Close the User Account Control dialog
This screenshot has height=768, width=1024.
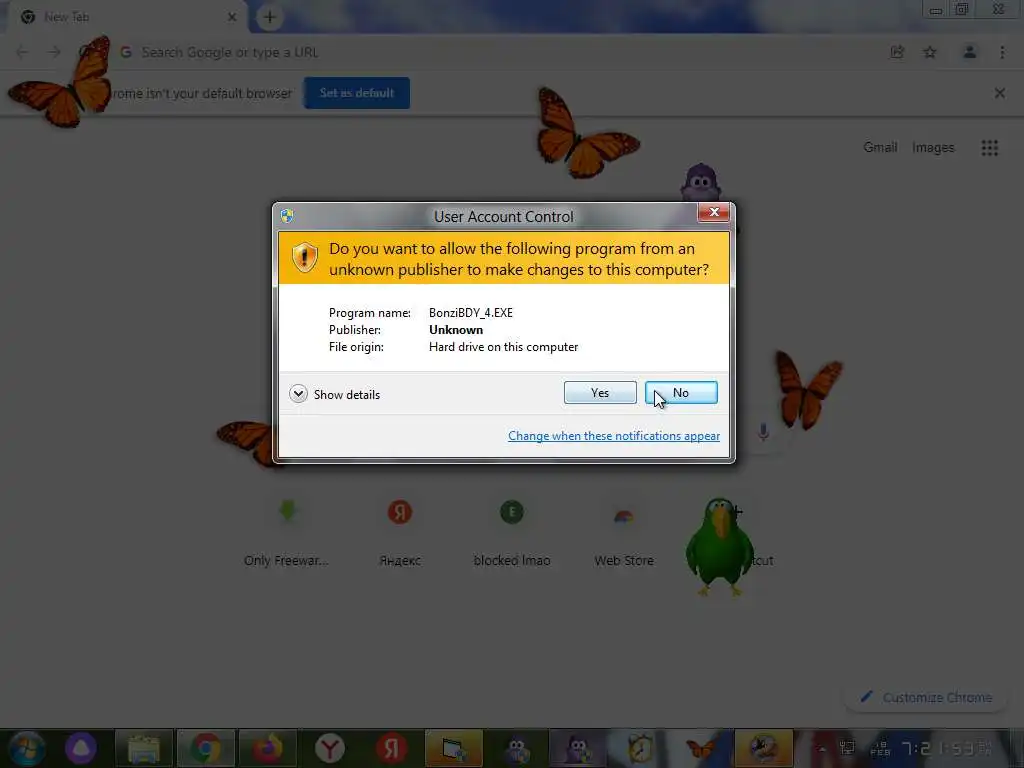click(x=714, y=212)
